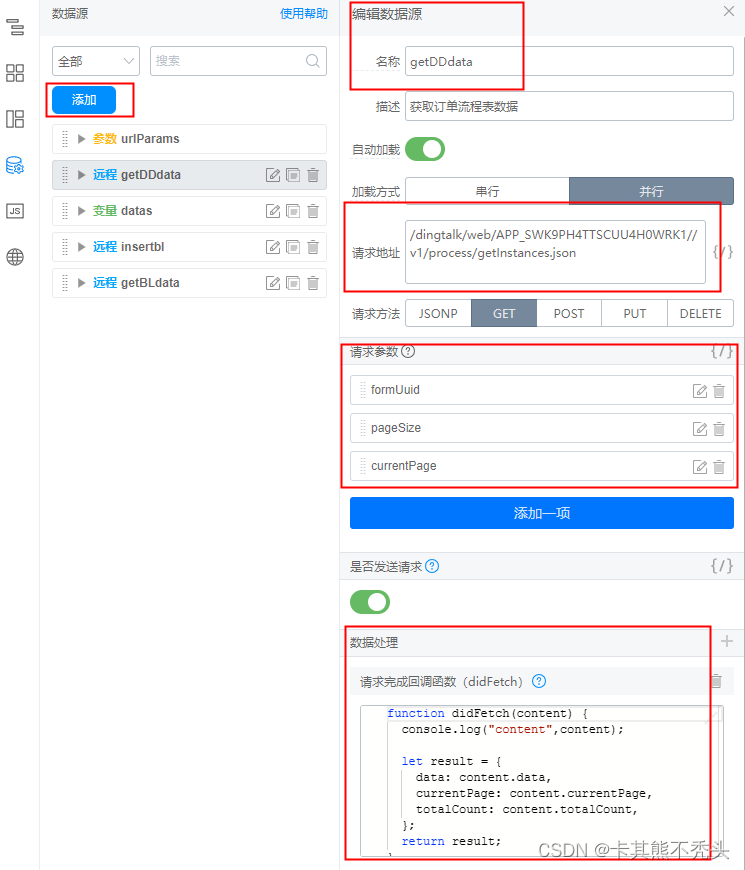Click the 描述 input field

coord(569,106)
